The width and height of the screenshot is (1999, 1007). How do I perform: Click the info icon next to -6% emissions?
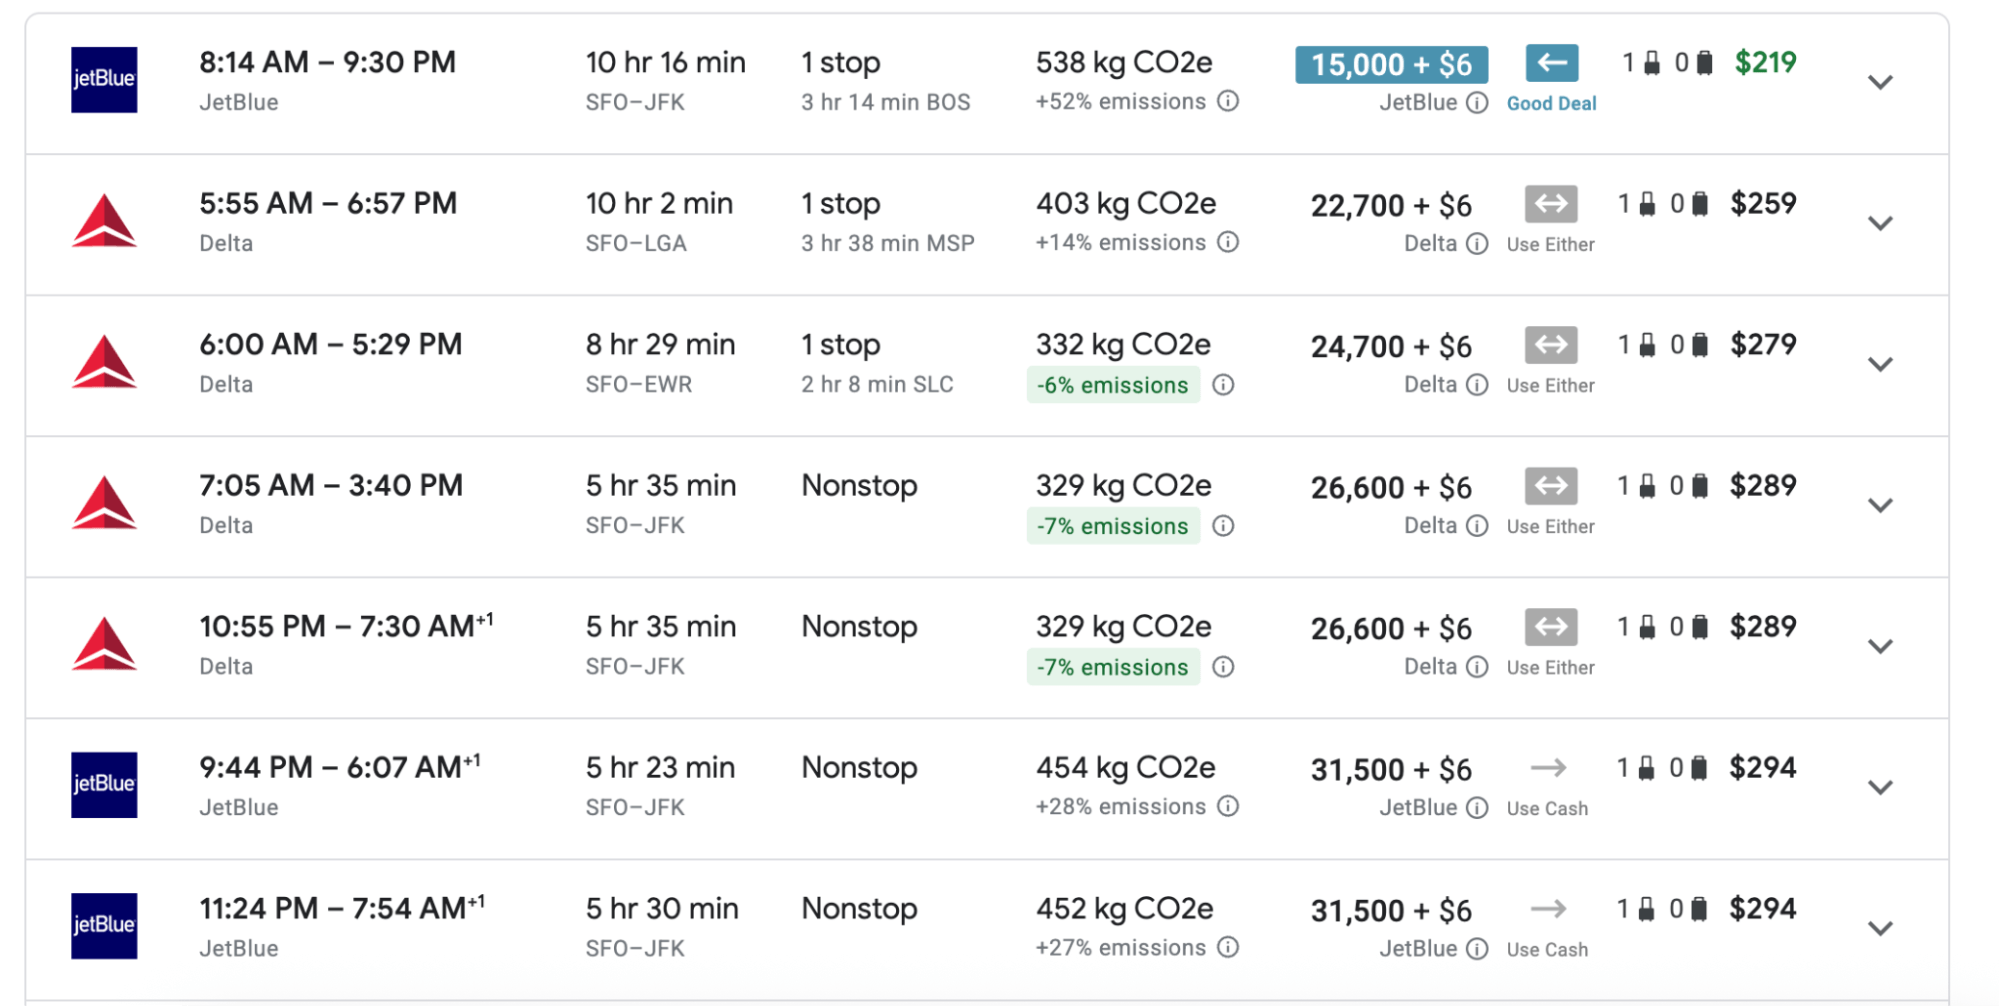[1223, 385]
